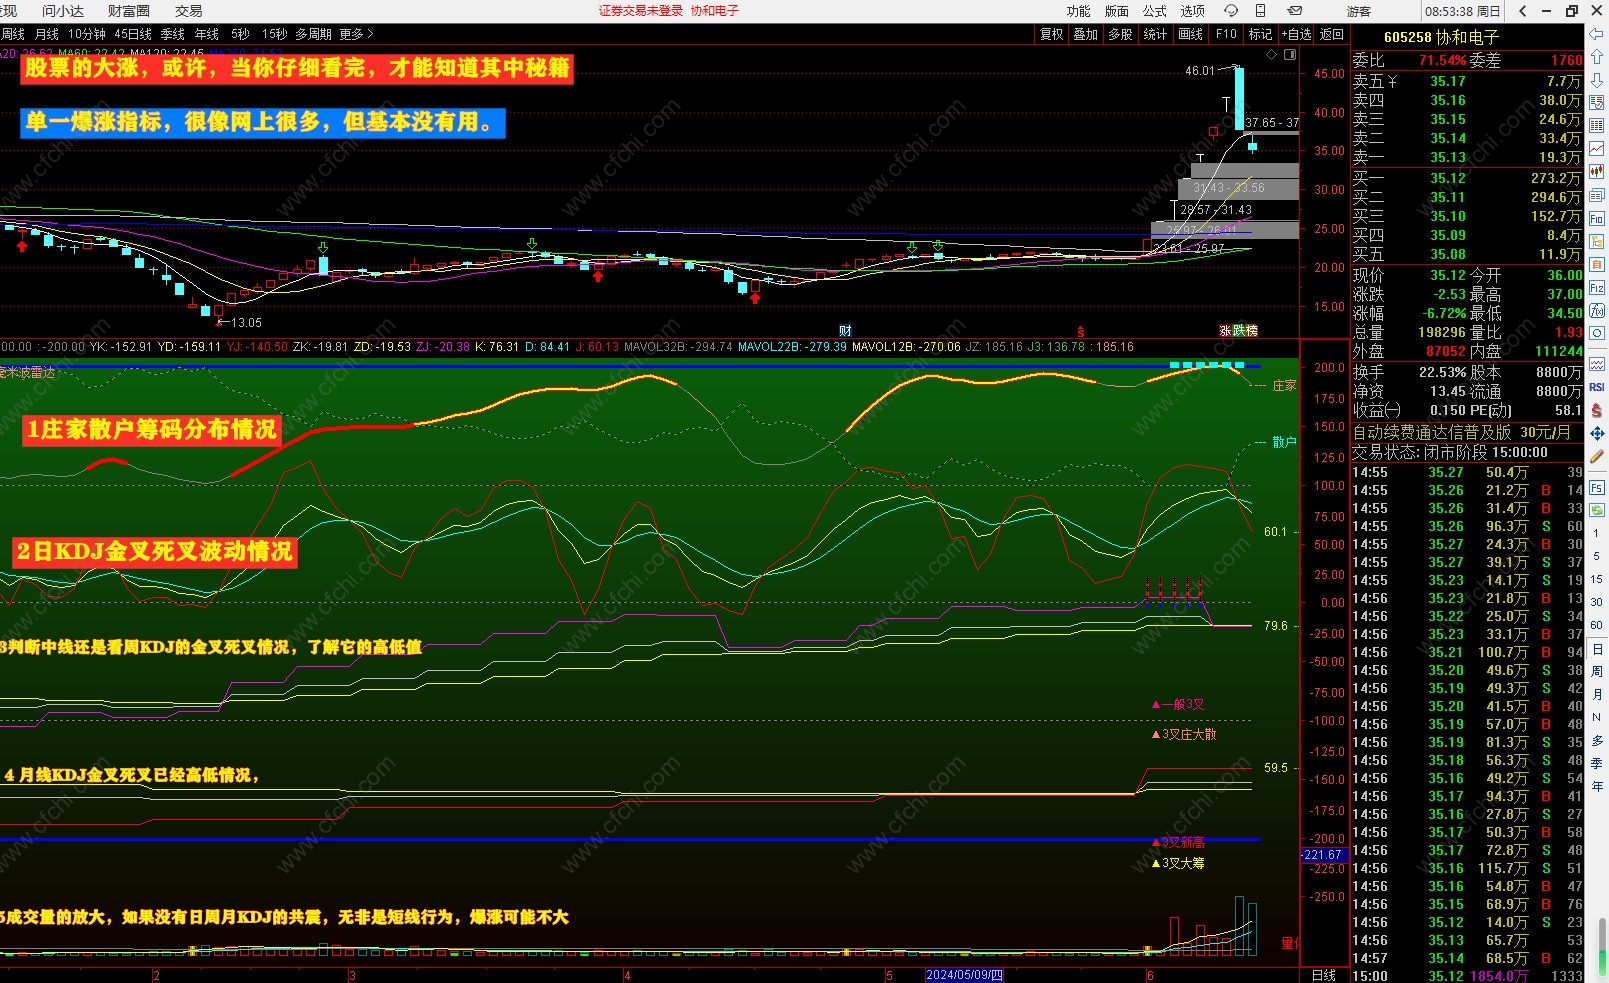Viewport: 1609px width, 983px height.
Task: Select the candlestick chart sidebar icon
Action: click(1597, 172)
